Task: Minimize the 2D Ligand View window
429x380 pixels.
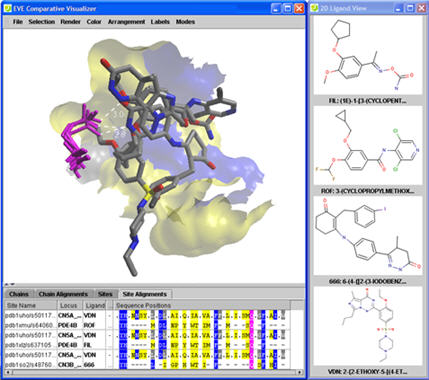Action: coord(399,9)
